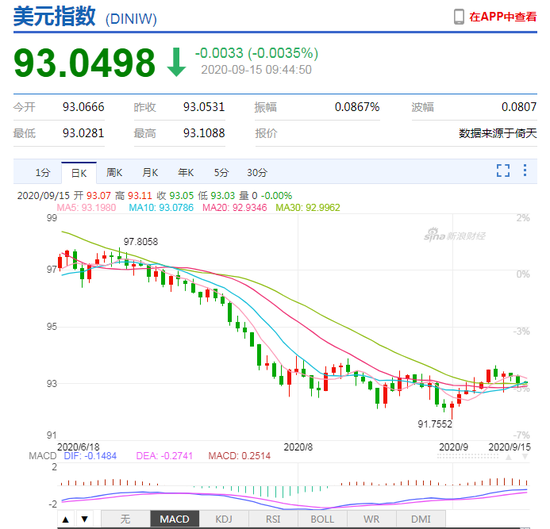Select the 无 indicator option

126,519
